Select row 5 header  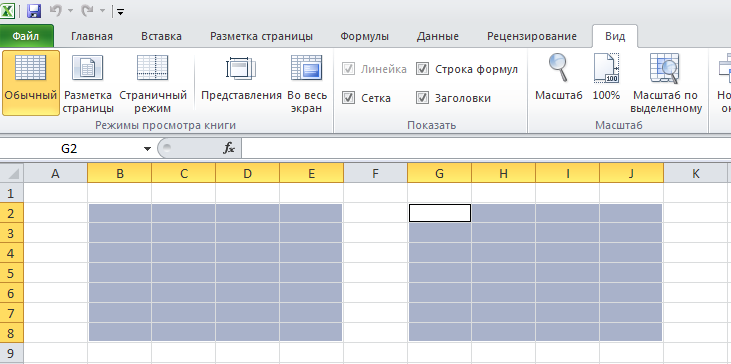[x=12, y=273]
